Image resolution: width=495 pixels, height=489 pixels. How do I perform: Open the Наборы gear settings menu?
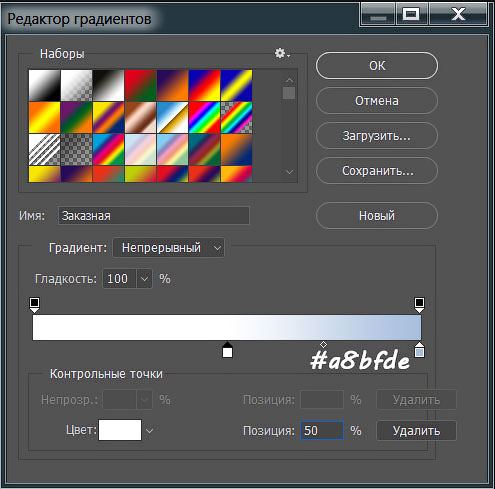[282, 53]
